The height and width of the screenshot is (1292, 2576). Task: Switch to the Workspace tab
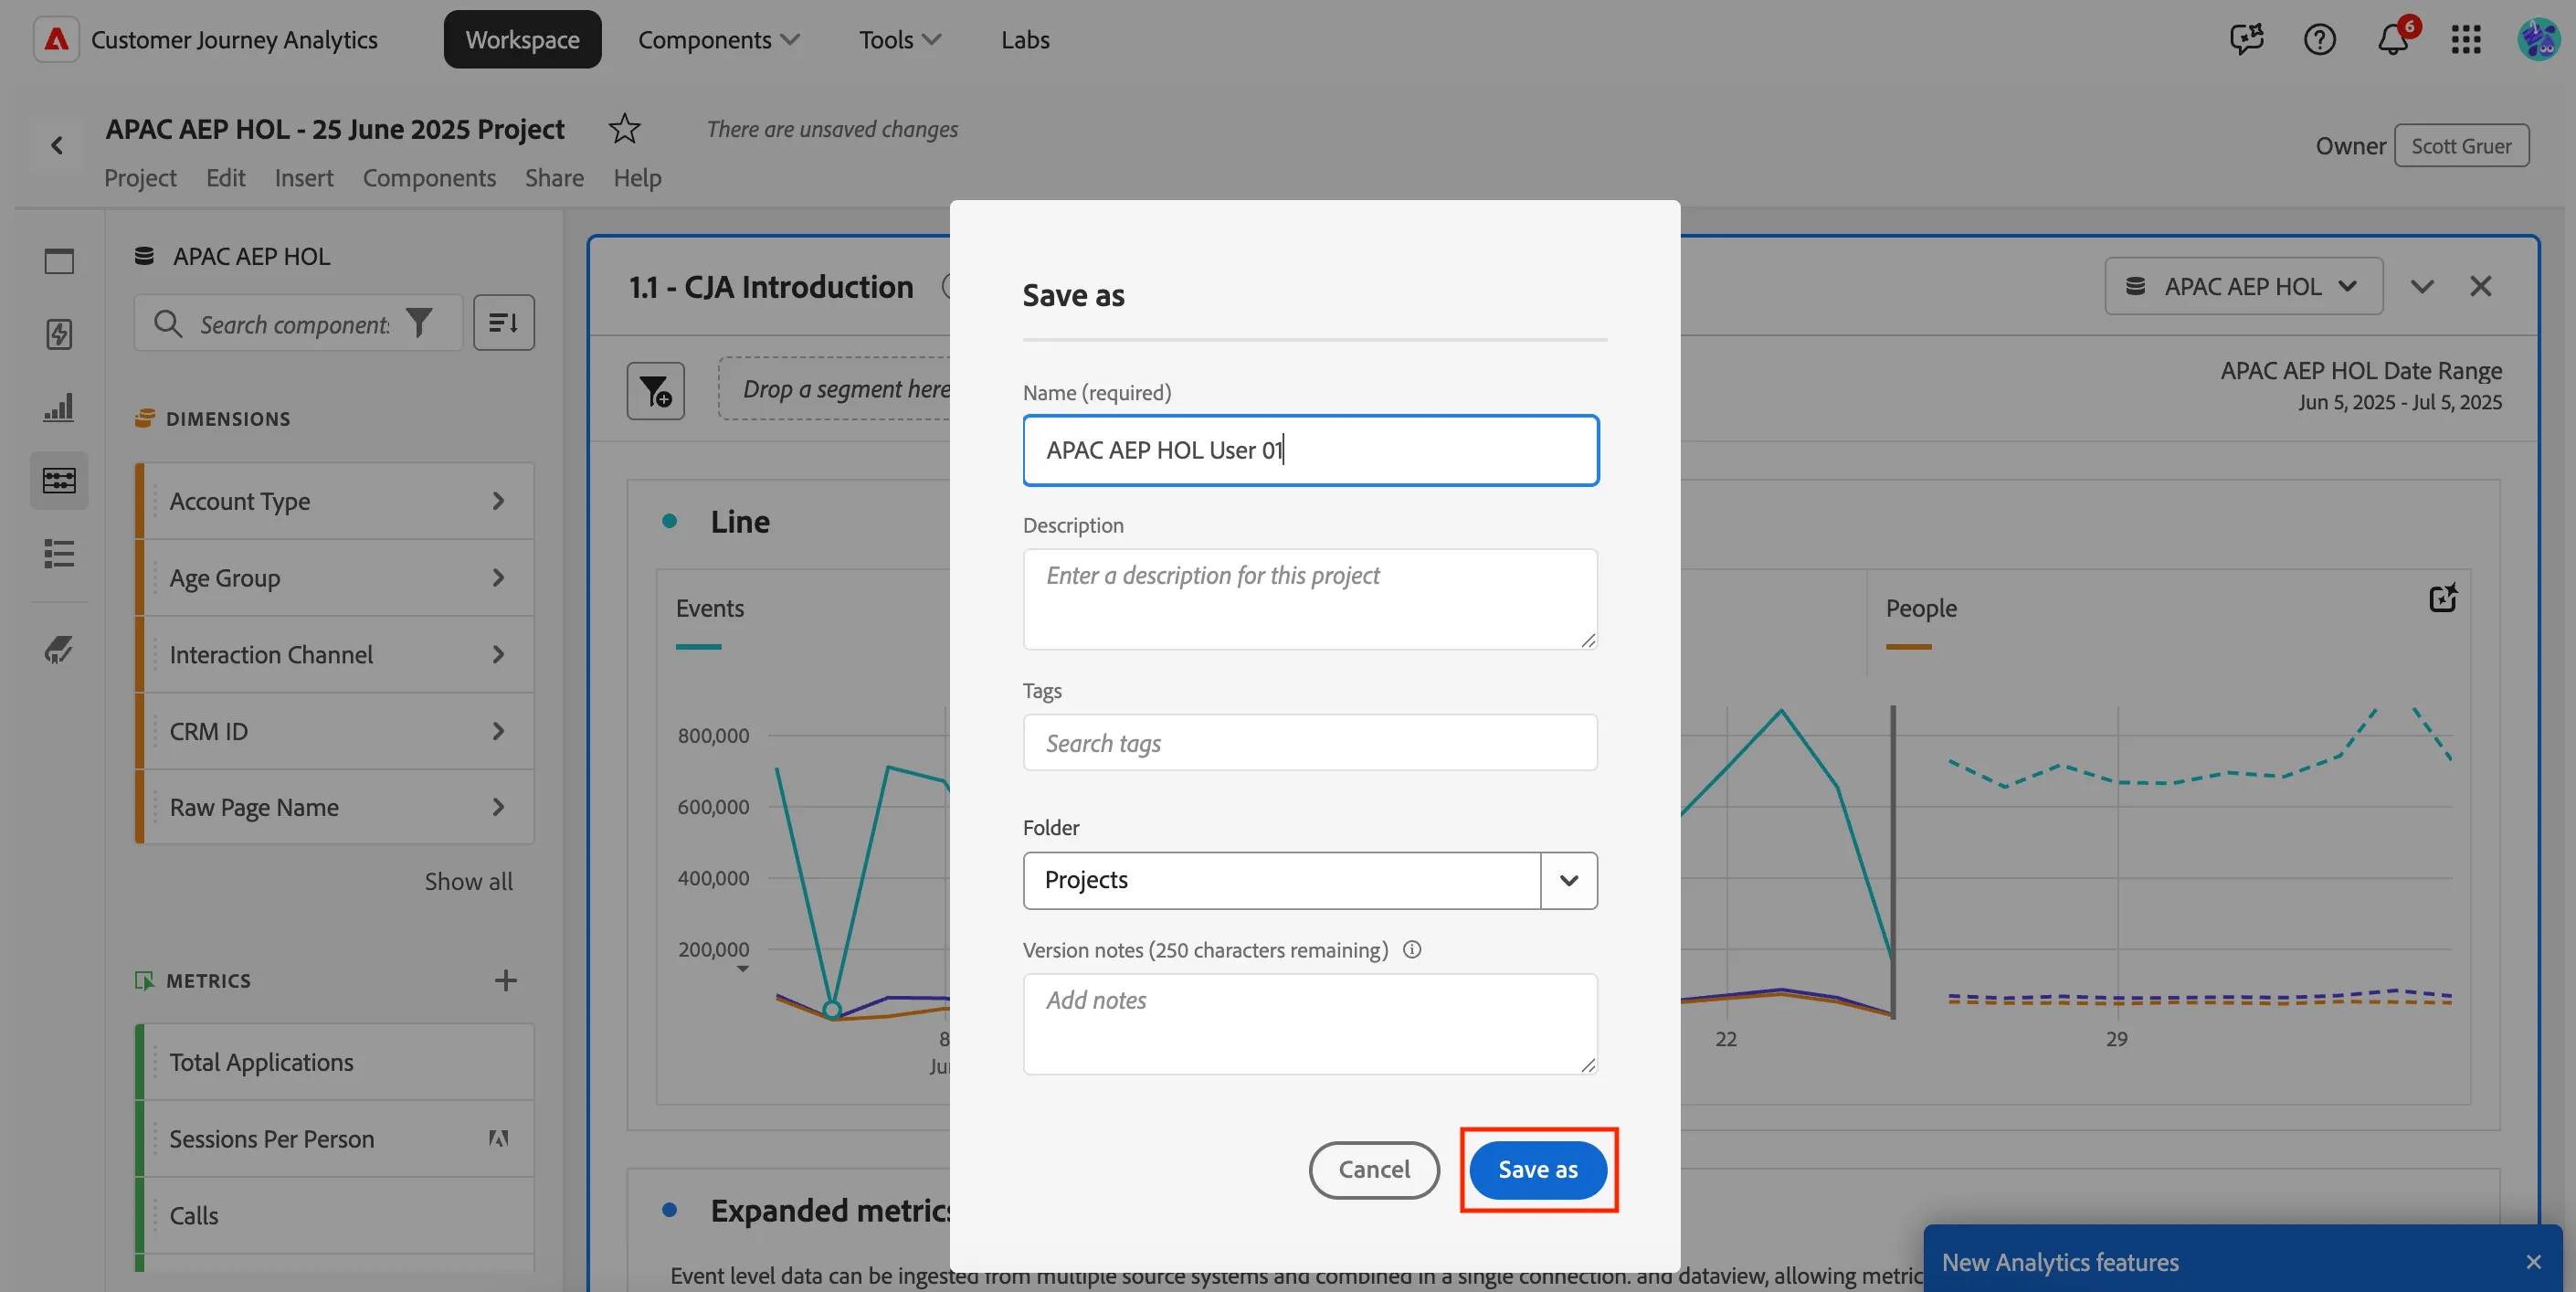pyautogui.click(x=522, y=39)
